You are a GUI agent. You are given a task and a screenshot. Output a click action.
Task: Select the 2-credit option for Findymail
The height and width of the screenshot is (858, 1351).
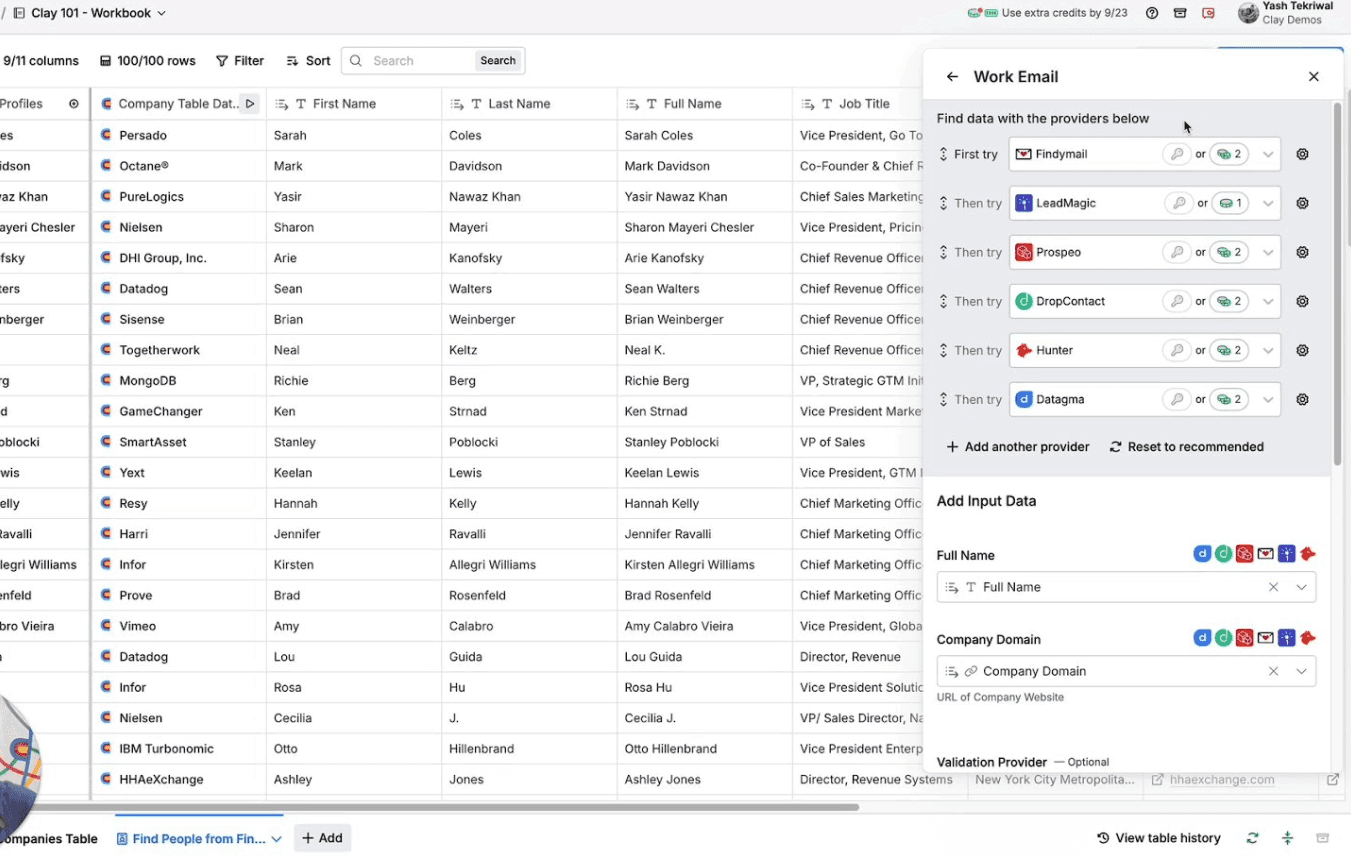point(1229,154)
